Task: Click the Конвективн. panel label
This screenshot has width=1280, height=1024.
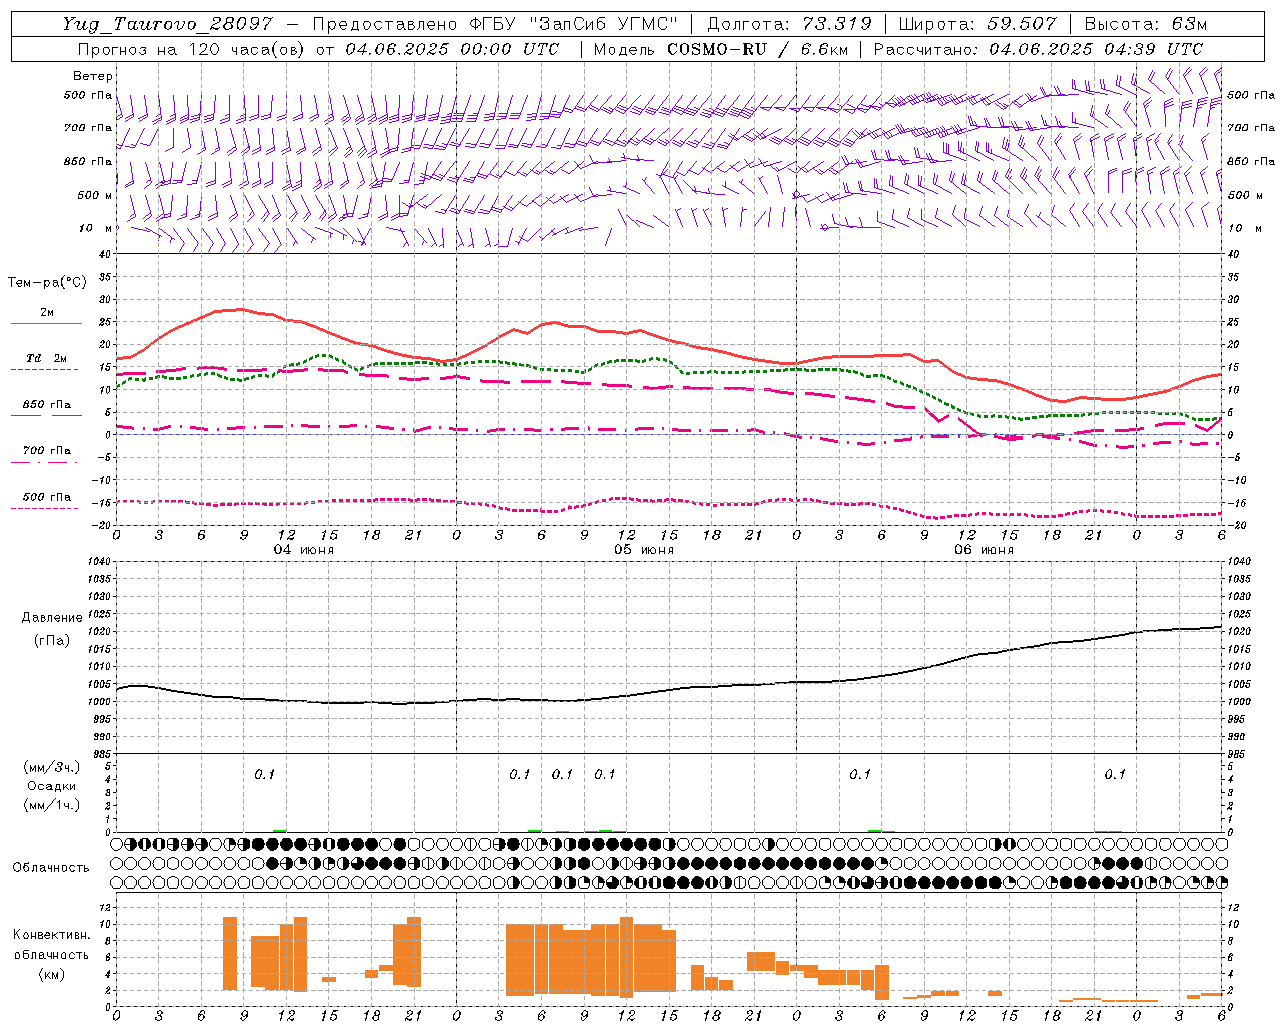Action: 51,935
